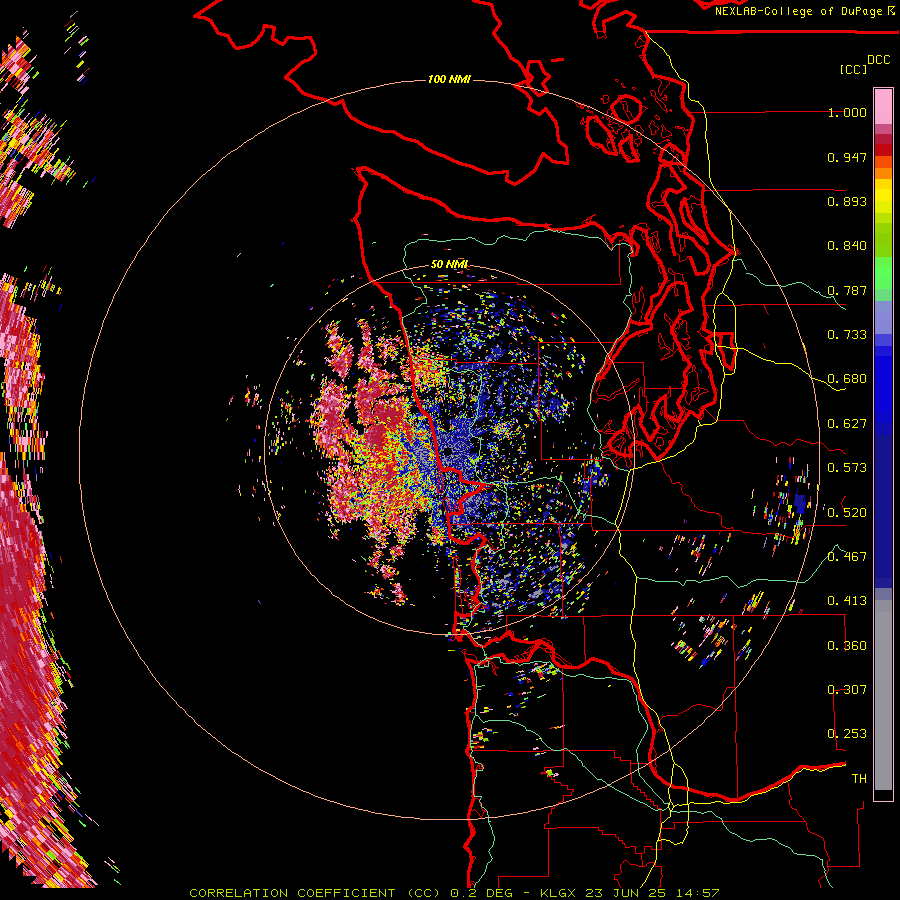Click the 1.000 legend value
Screen dimensions: 900x900
pyautogui.click(x=847, y=113)
